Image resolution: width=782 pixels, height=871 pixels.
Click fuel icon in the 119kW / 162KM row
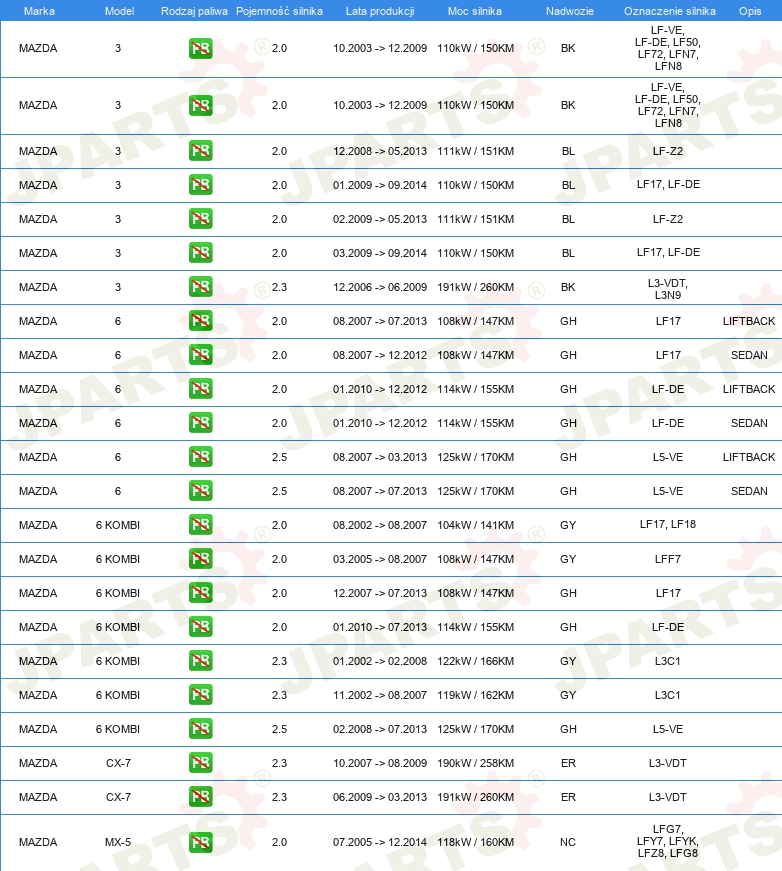(200, 694)
